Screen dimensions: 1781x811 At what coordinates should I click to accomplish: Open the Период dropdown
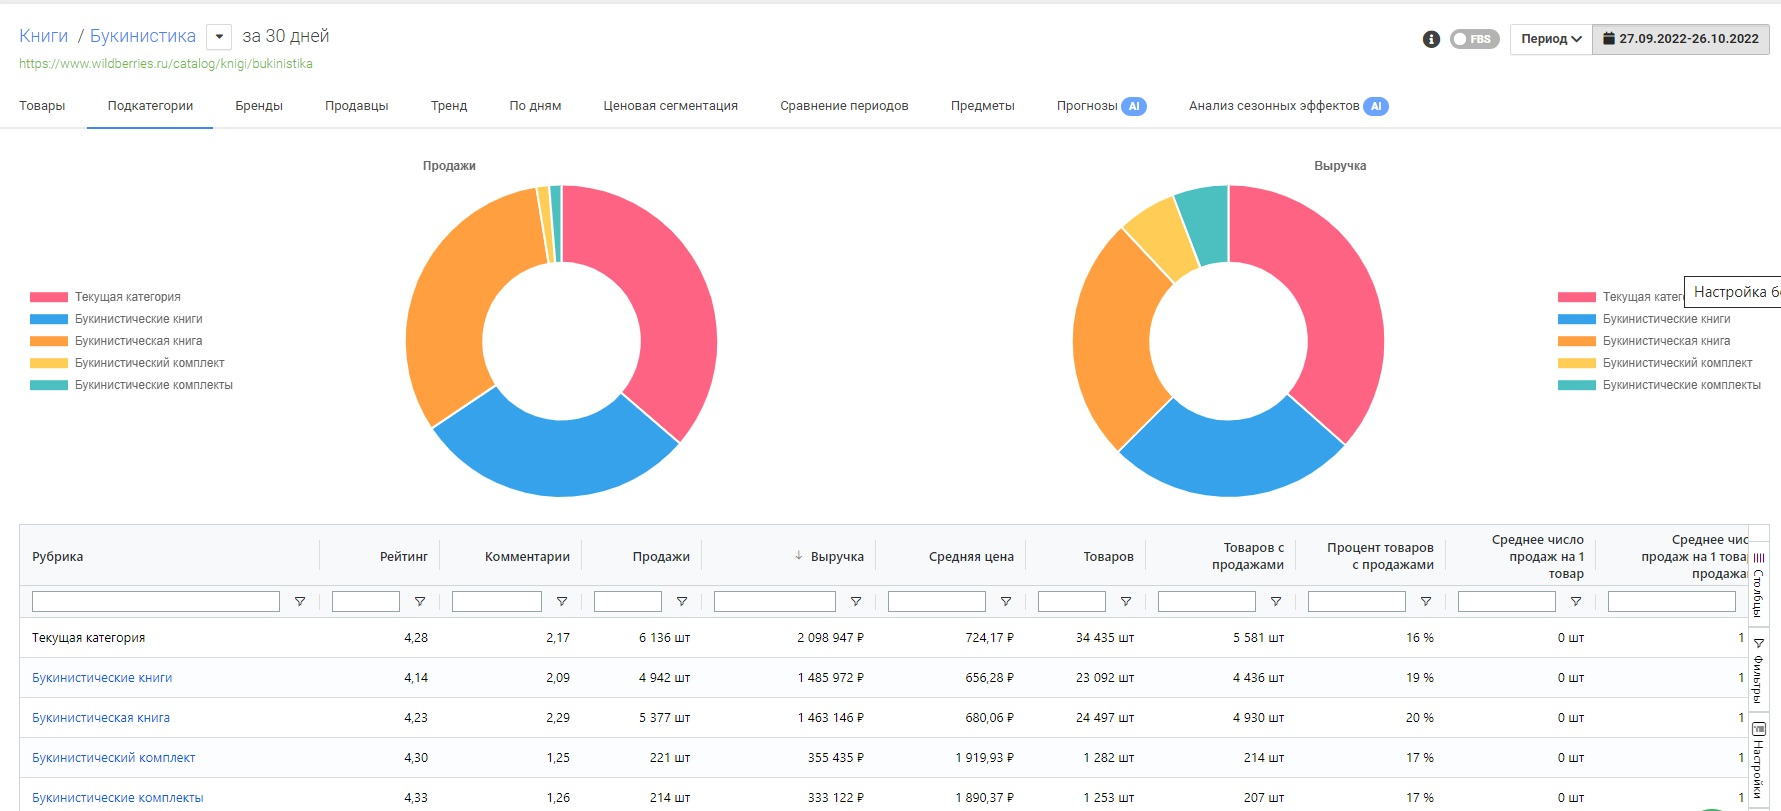click(x=1551, y=39)
